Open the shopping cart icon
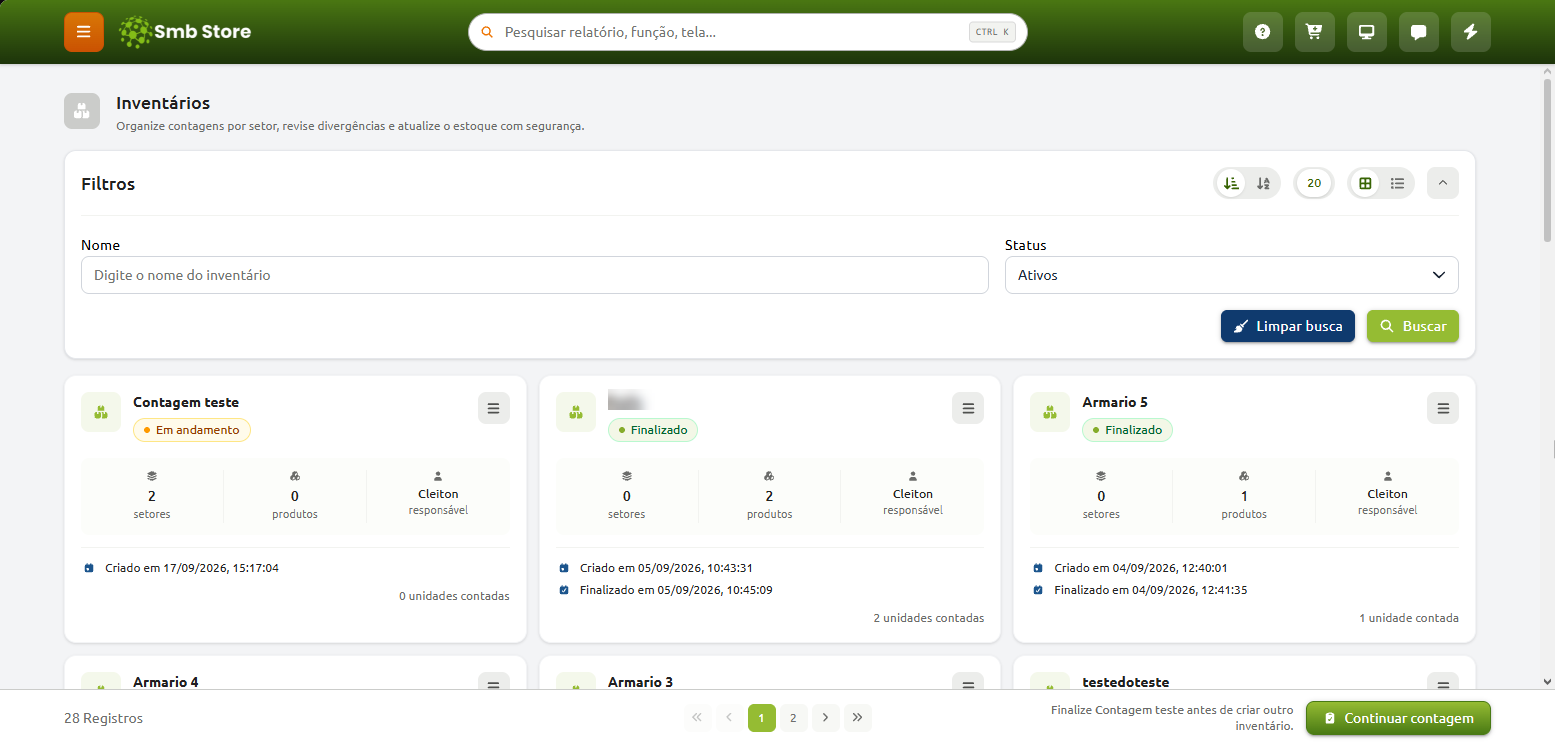 [1315, 32]
